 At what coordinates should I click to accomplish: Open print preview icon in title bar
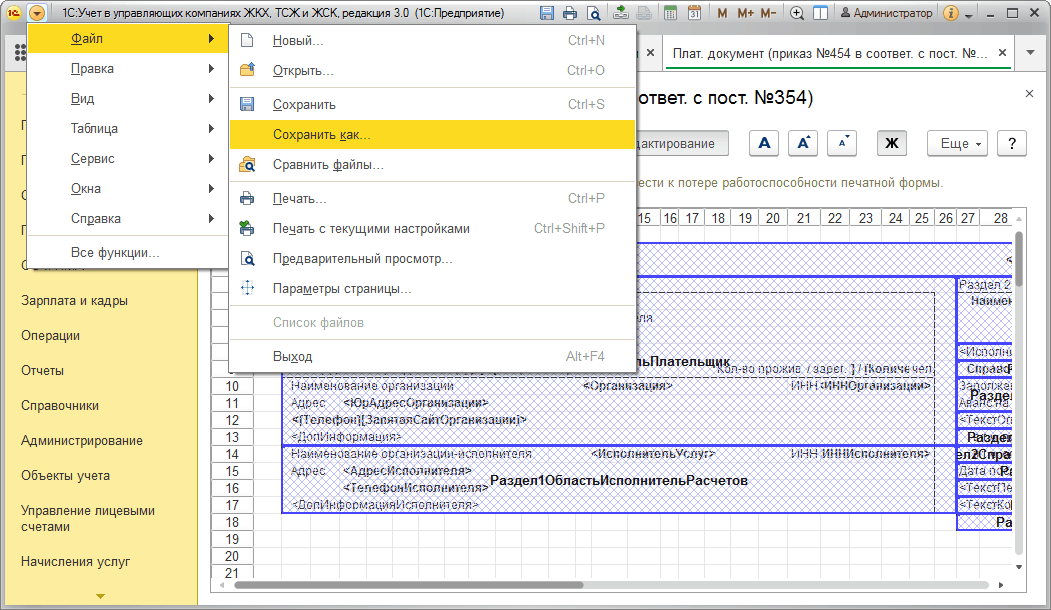click(x=593, y=13)
